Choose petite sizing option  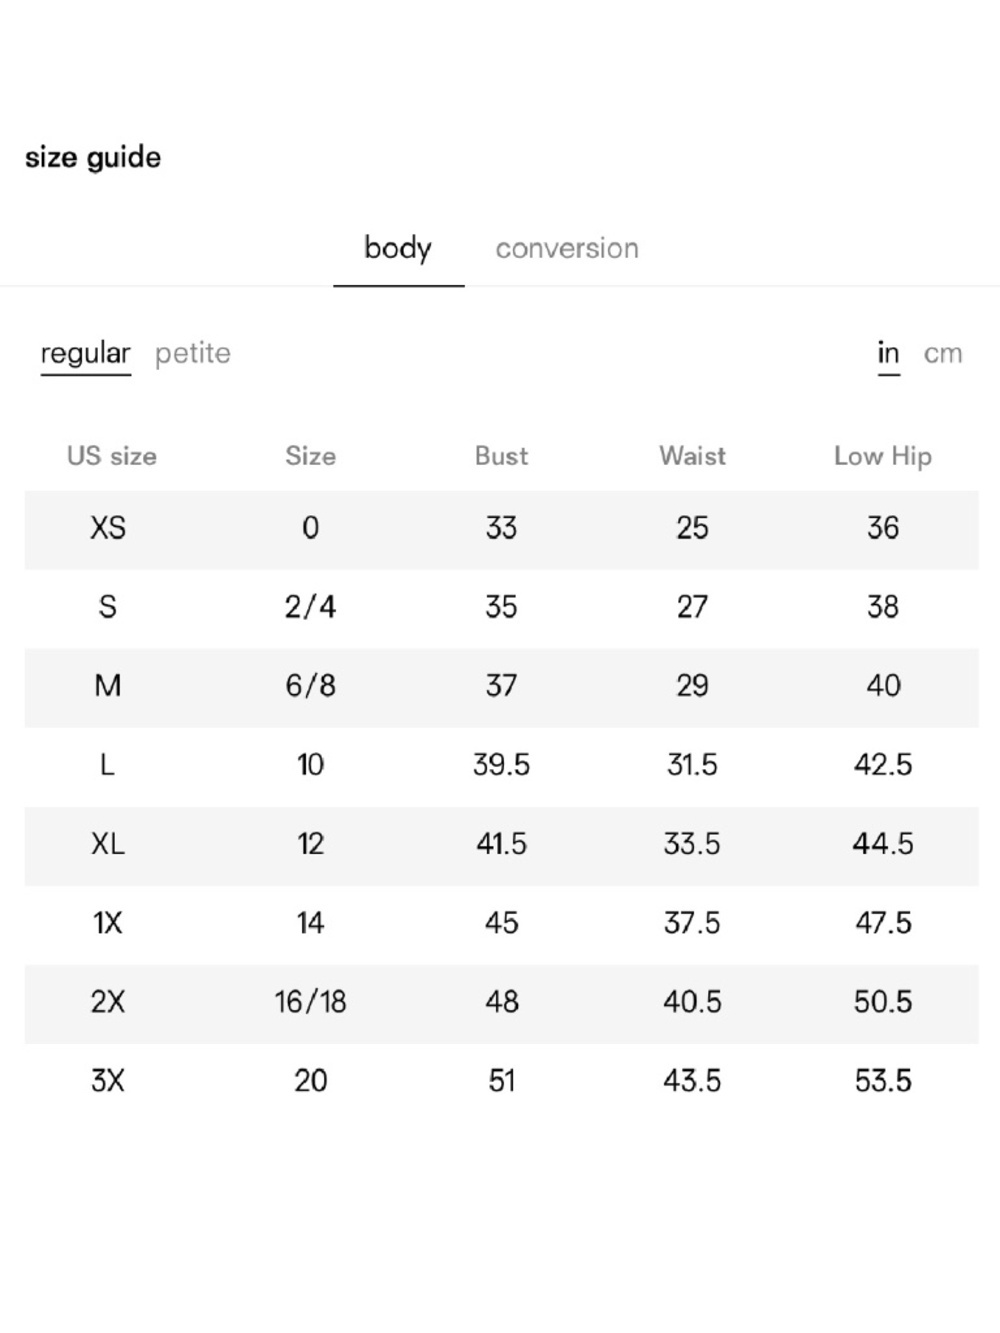tap(193, 353)
